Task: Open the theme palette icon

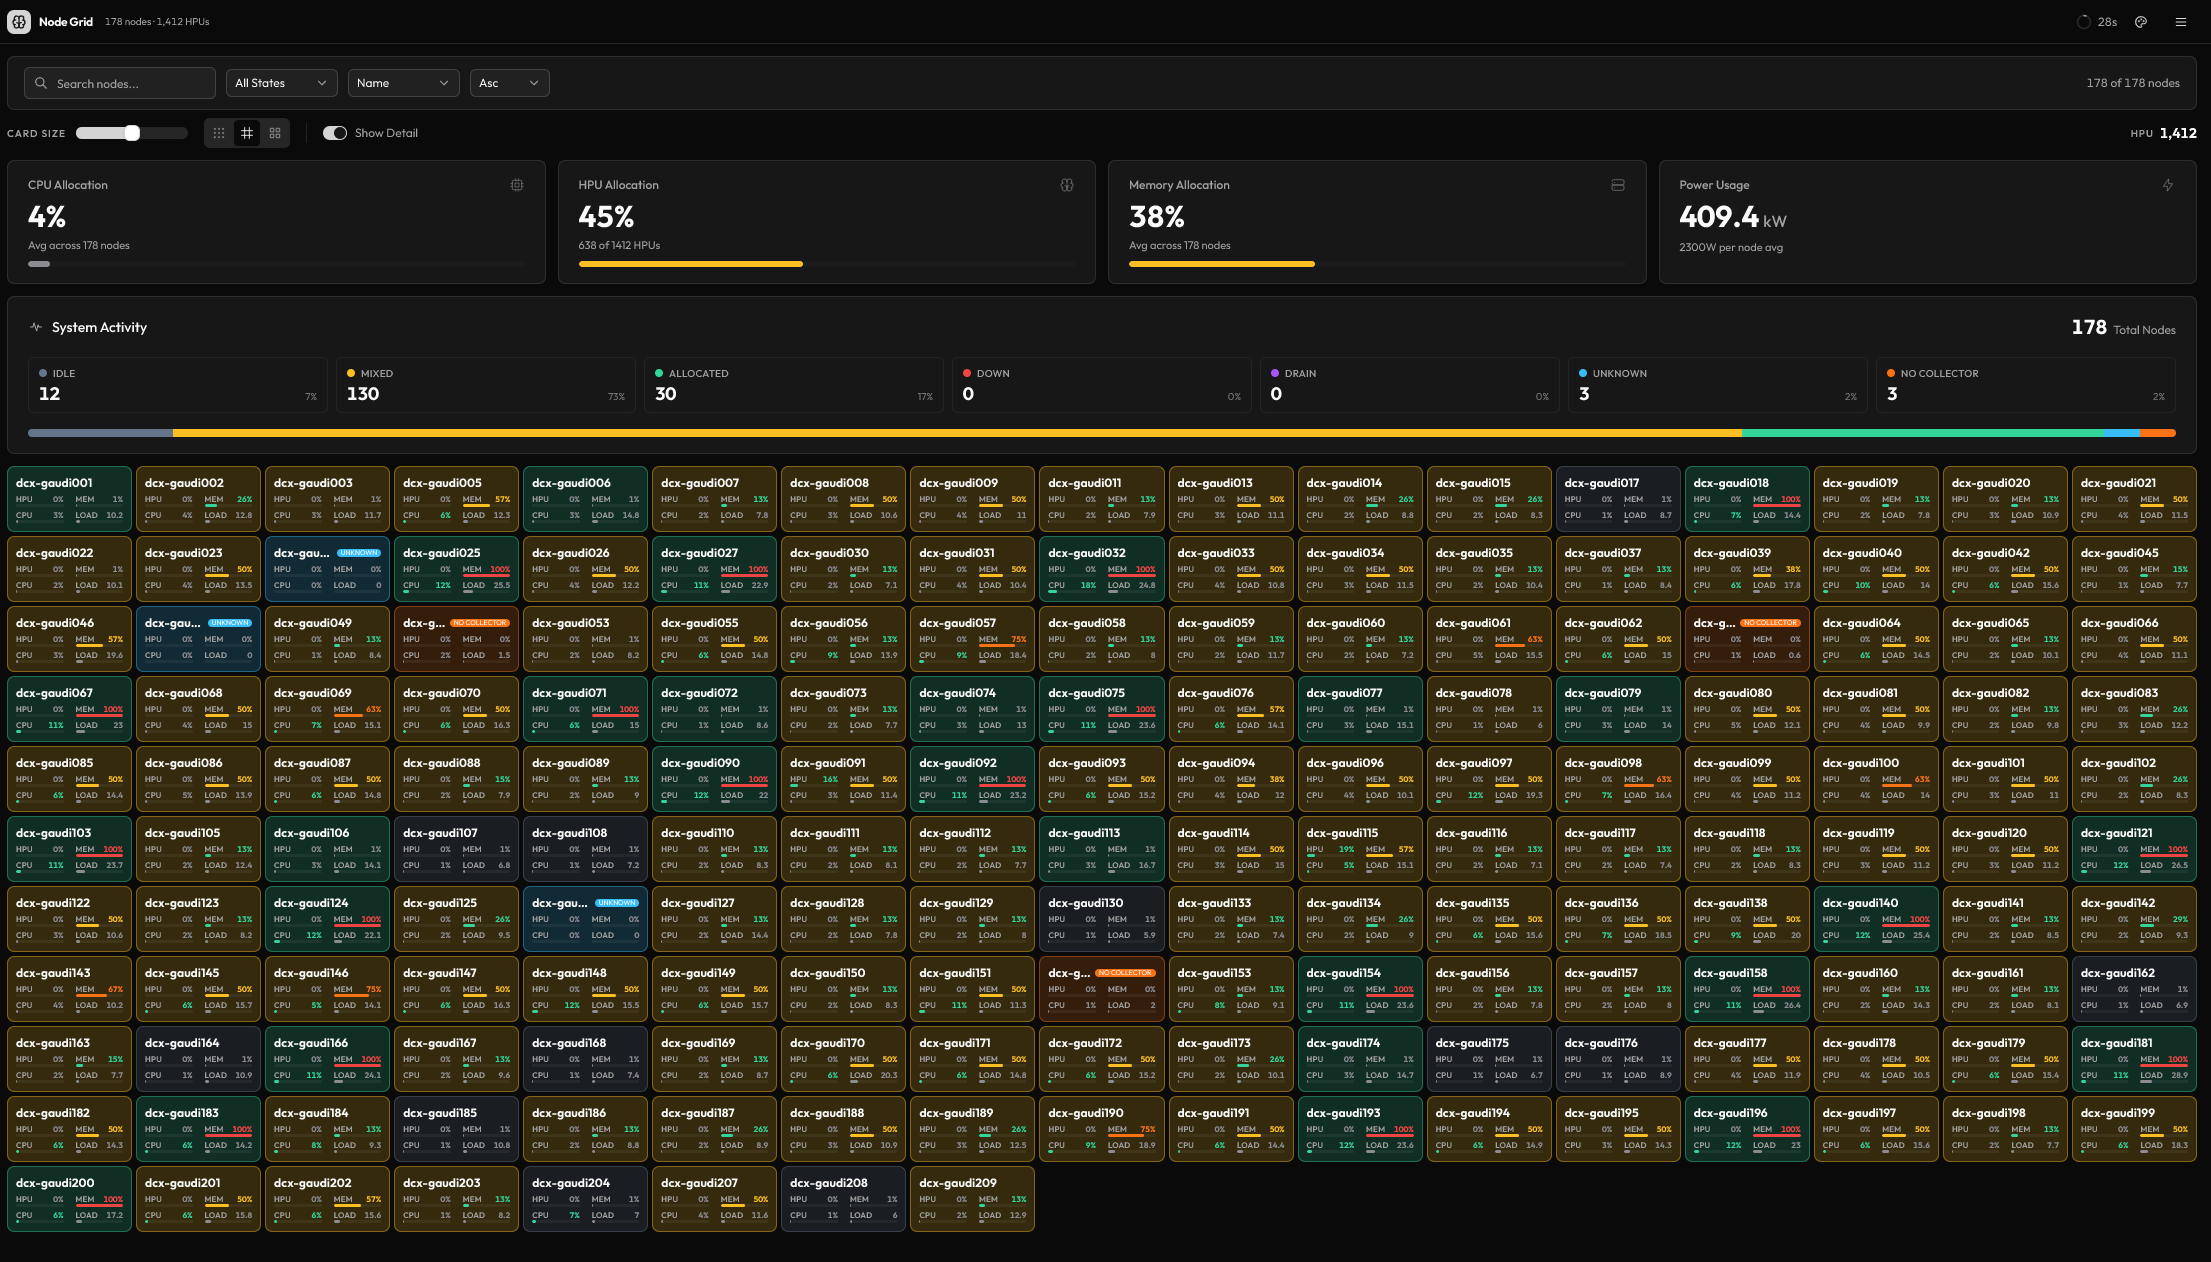Action: coord(2141,22)
